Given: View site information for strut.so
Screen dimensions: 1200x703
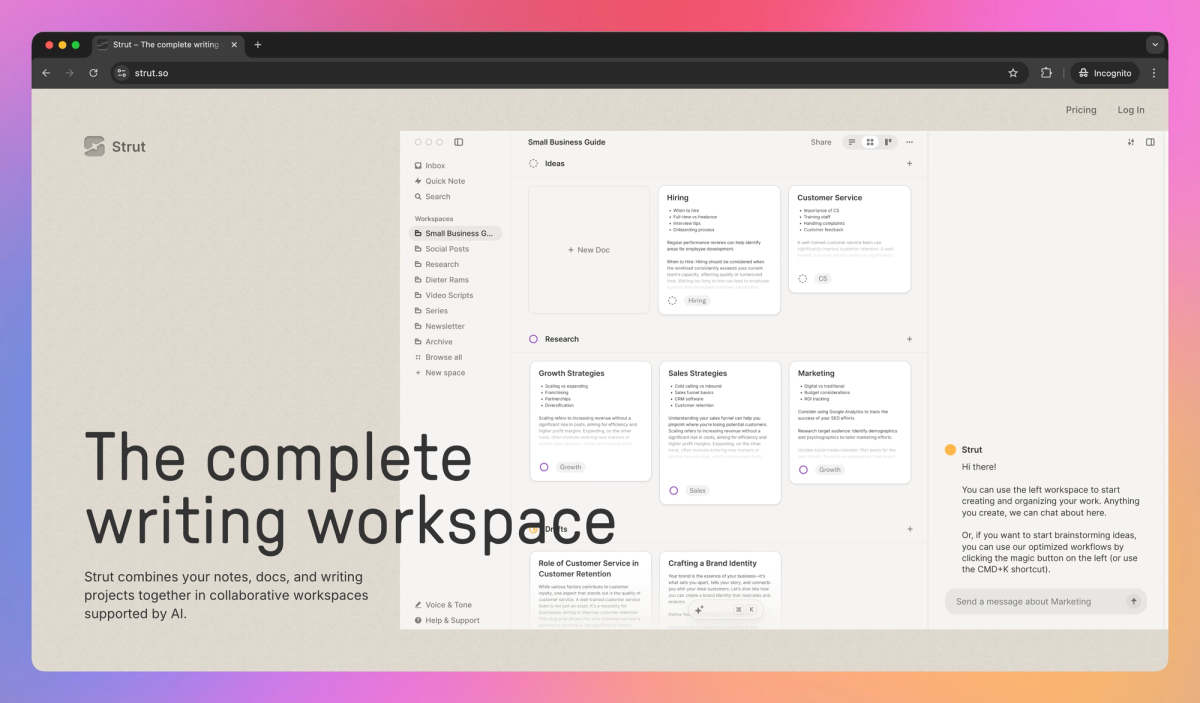Looking at the screenshot, I should [121, 73].
